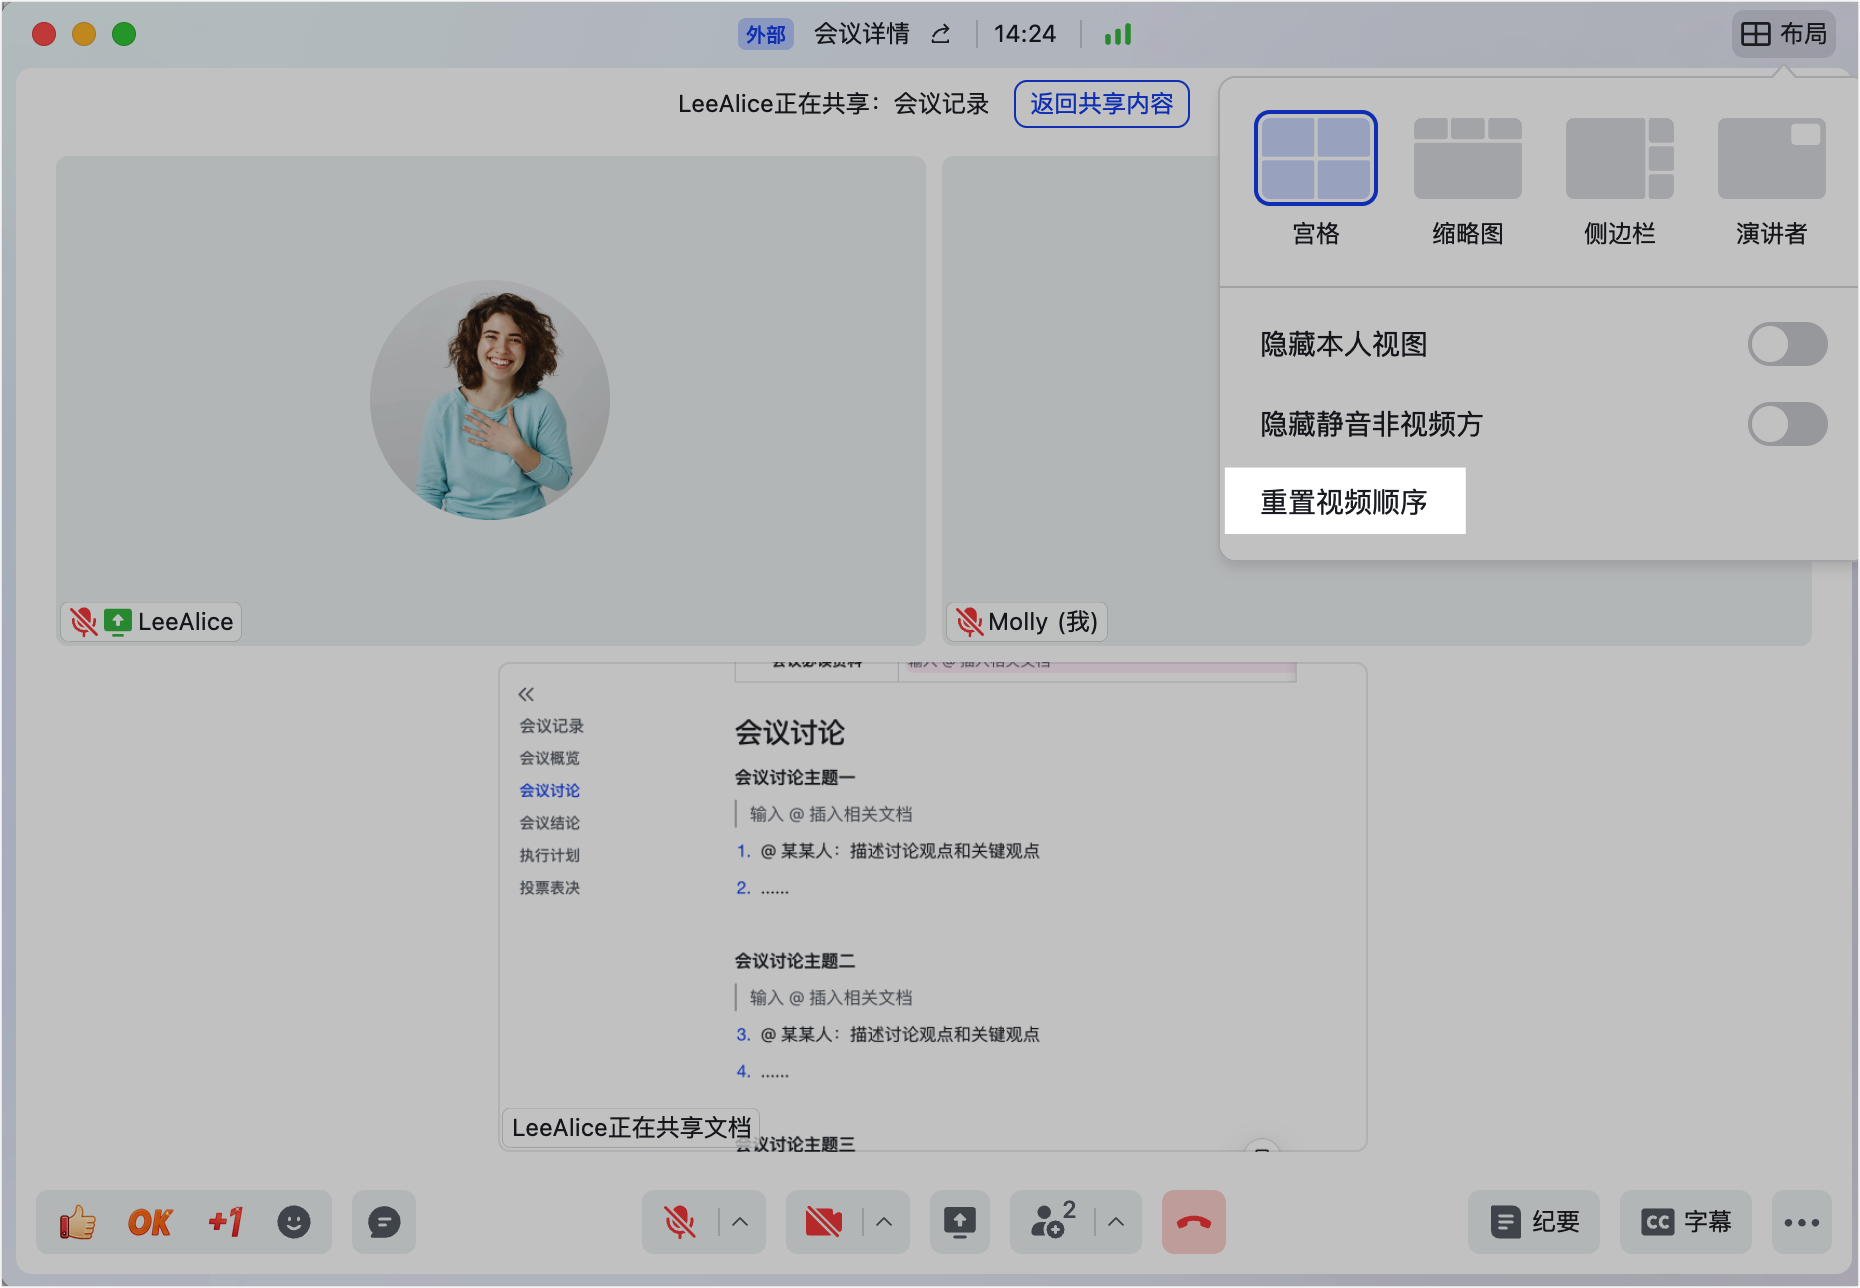
Task: Collapse the document outline sidebar
Action: (526, 694)
